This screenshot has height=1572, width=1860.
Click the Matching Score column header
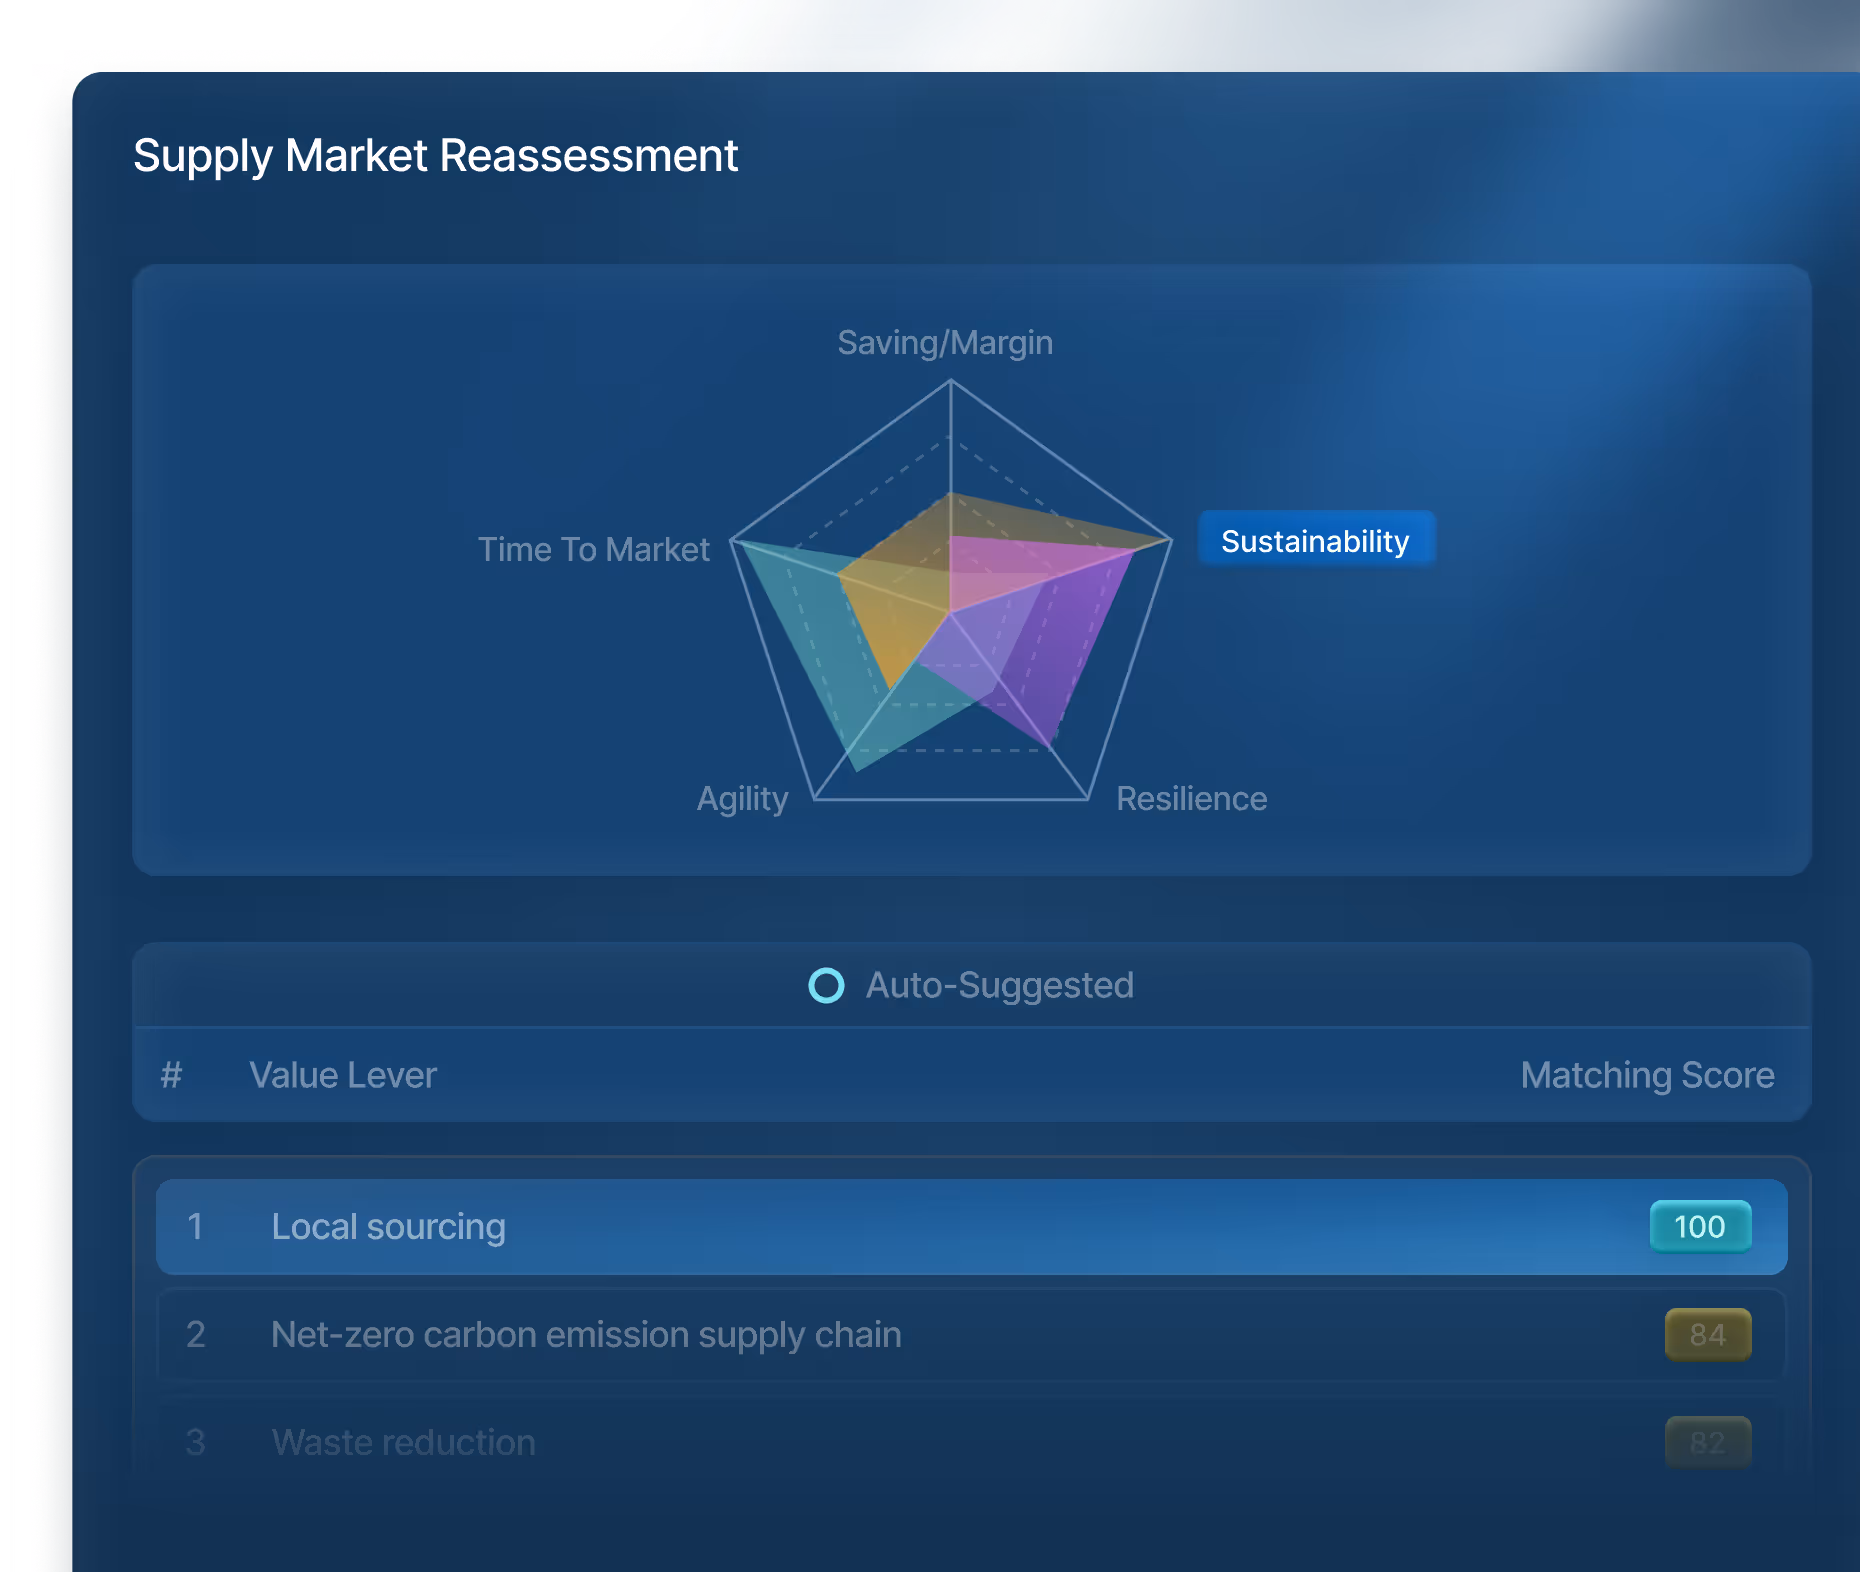click(1647, 1076)
